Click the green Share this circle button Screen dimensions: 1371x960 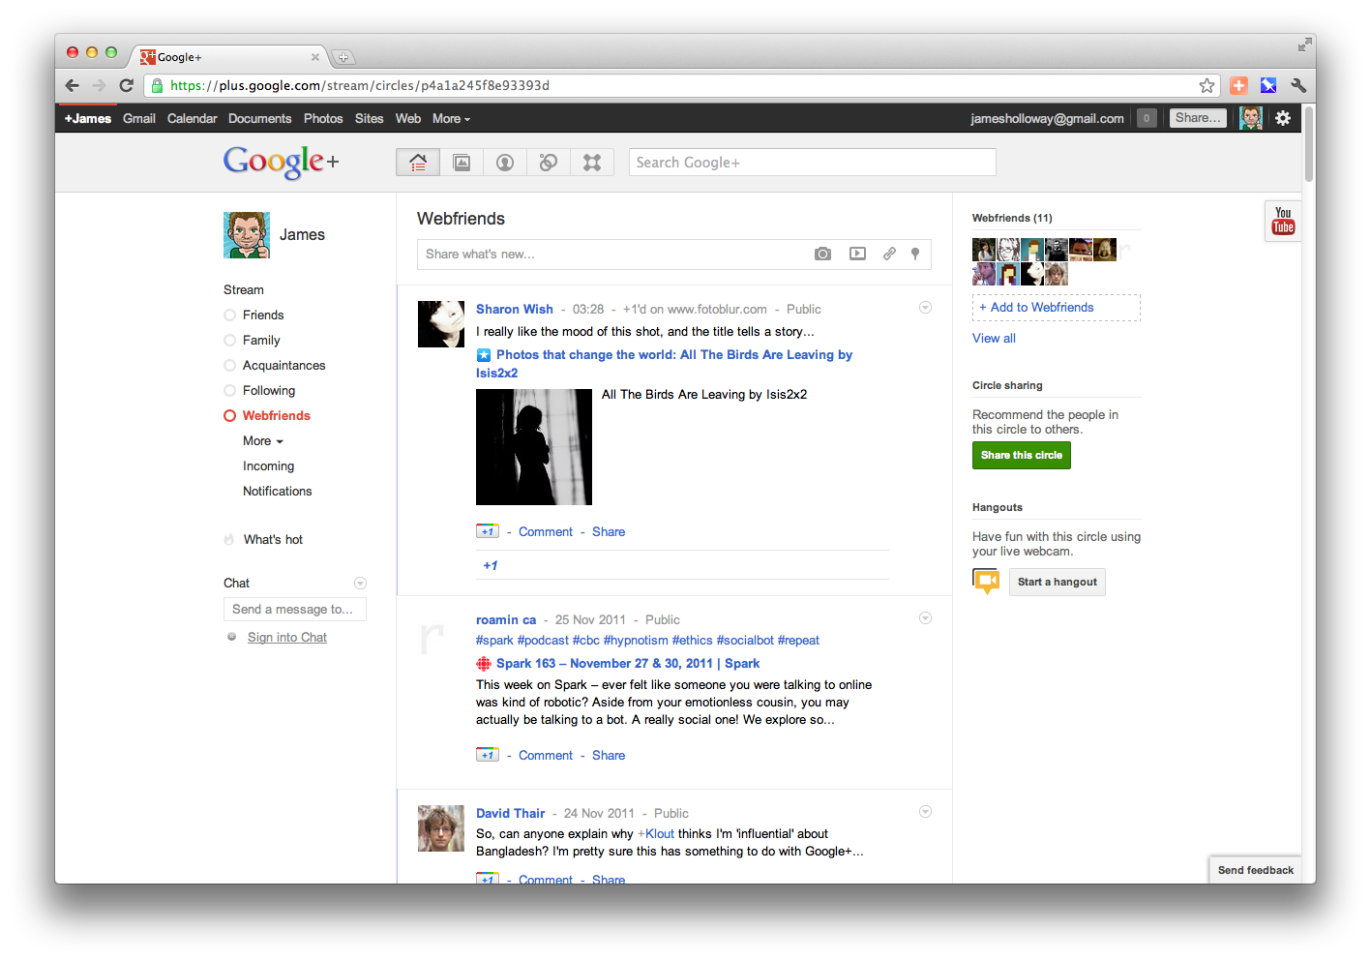point(1021,455)
